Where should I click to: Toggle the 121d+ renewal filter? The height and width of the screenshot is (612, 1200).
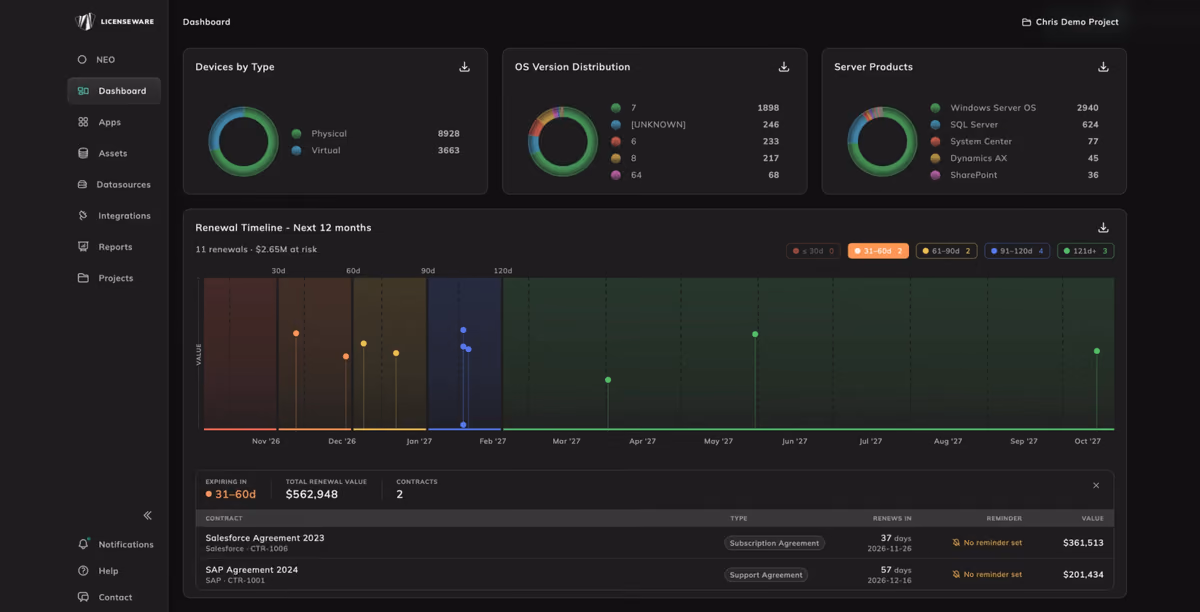point(1085,251)
